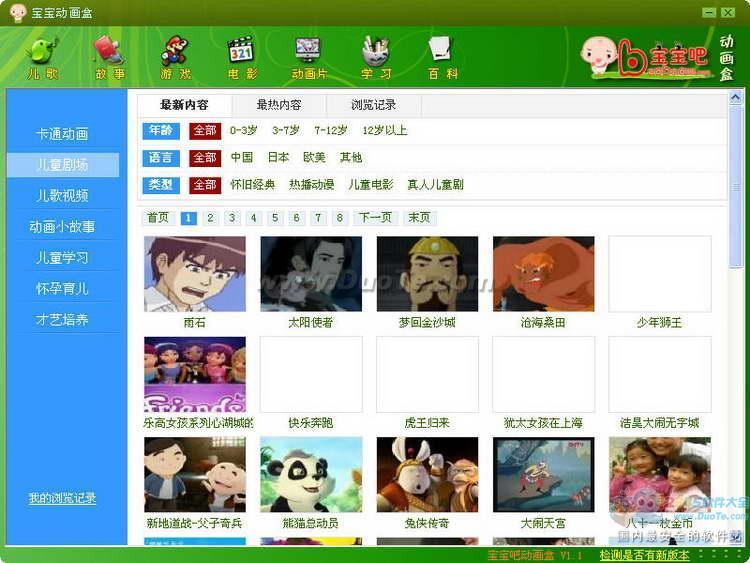The image size is (750, 563).
Task: Select 儿童学习 in the sidebar
Action: point(62,258)
